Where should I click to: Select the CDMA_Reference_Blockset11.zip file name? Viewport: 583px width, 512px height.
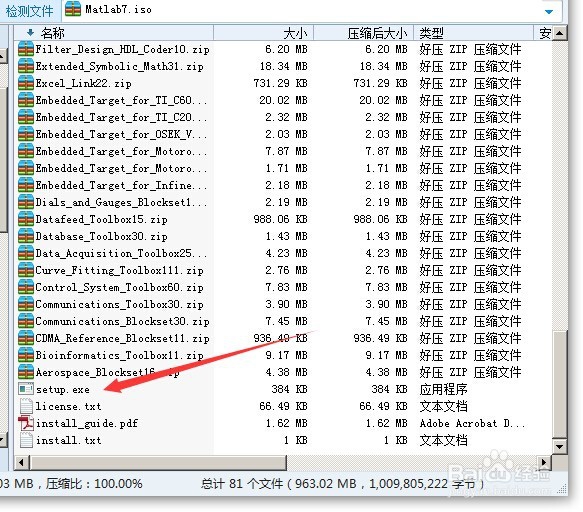point(122,338)
